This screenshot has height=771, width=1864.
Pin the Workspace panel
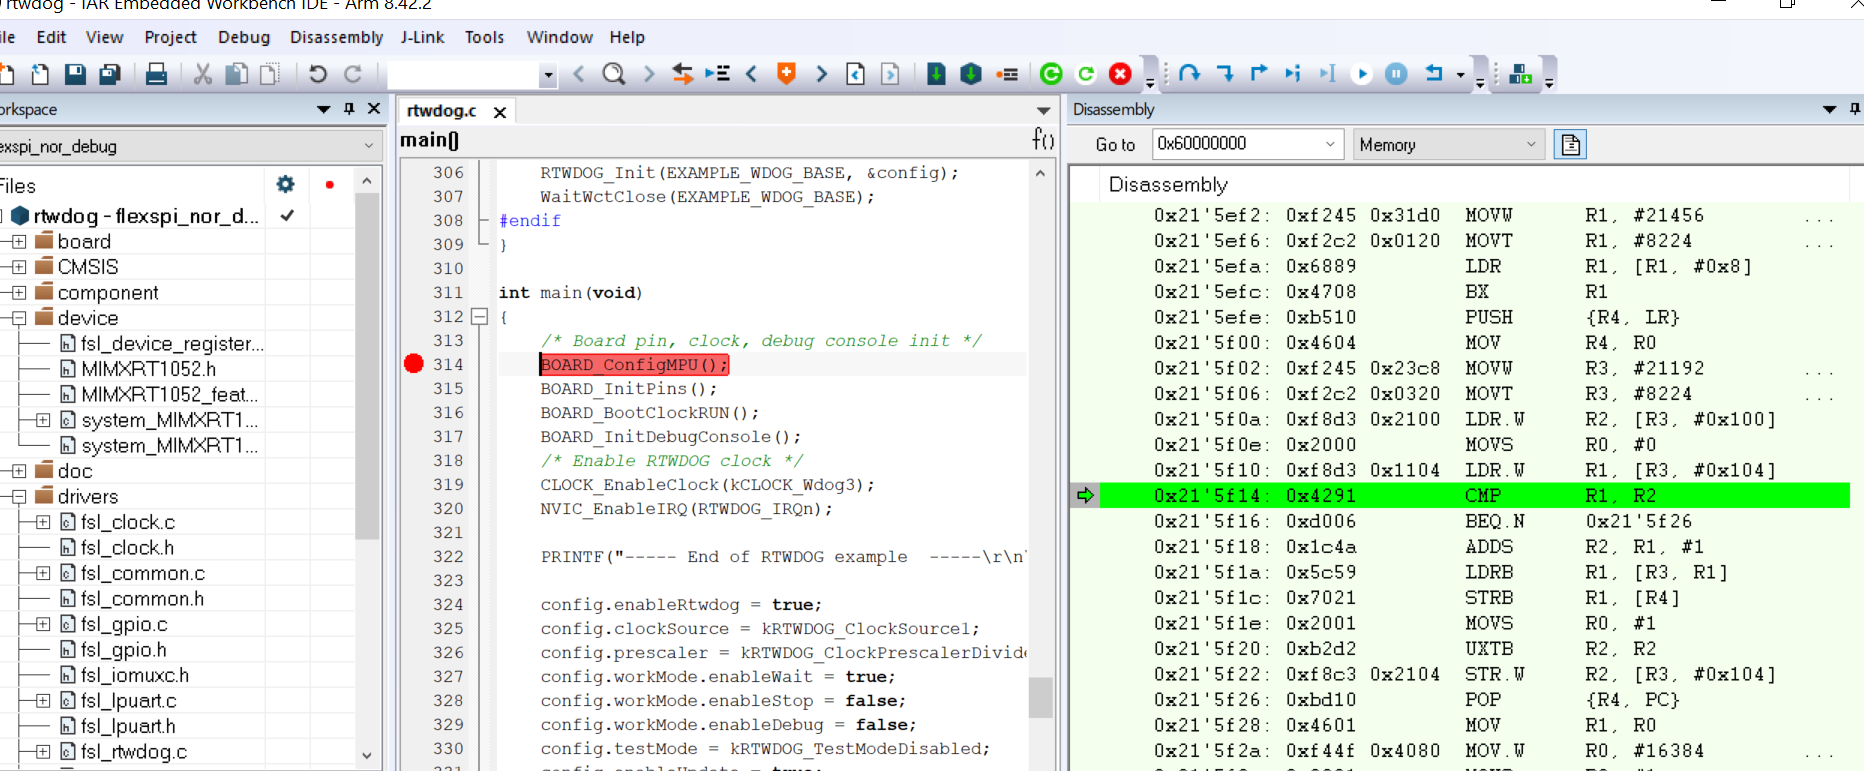pyautogui.click(x=349, y=109)
